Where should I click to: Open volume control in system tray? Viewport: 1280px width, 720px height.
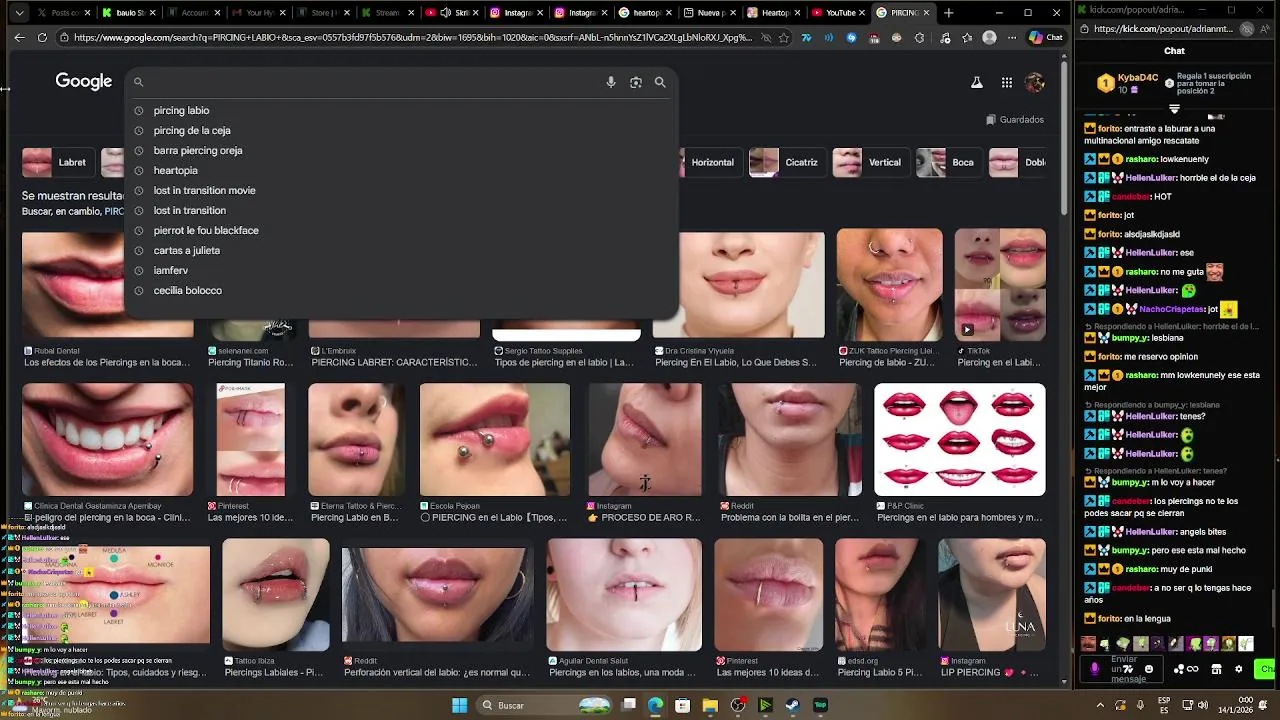(1201, 705)
